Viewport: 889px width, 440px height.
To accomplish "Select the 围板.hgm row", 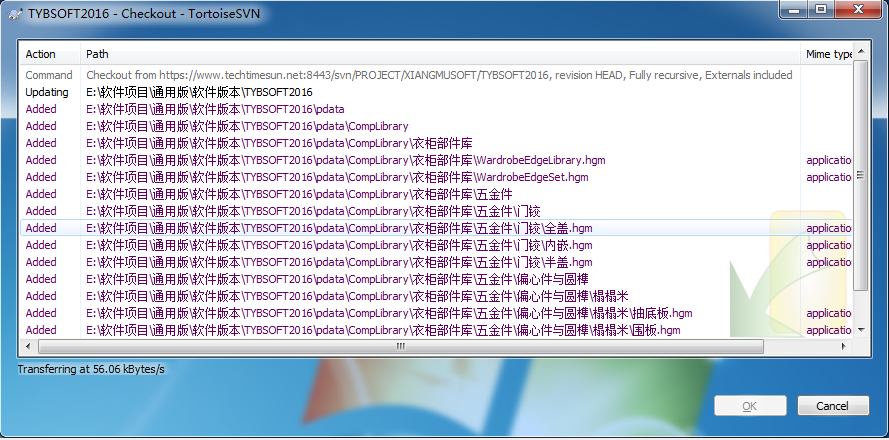I will (436, 330).
